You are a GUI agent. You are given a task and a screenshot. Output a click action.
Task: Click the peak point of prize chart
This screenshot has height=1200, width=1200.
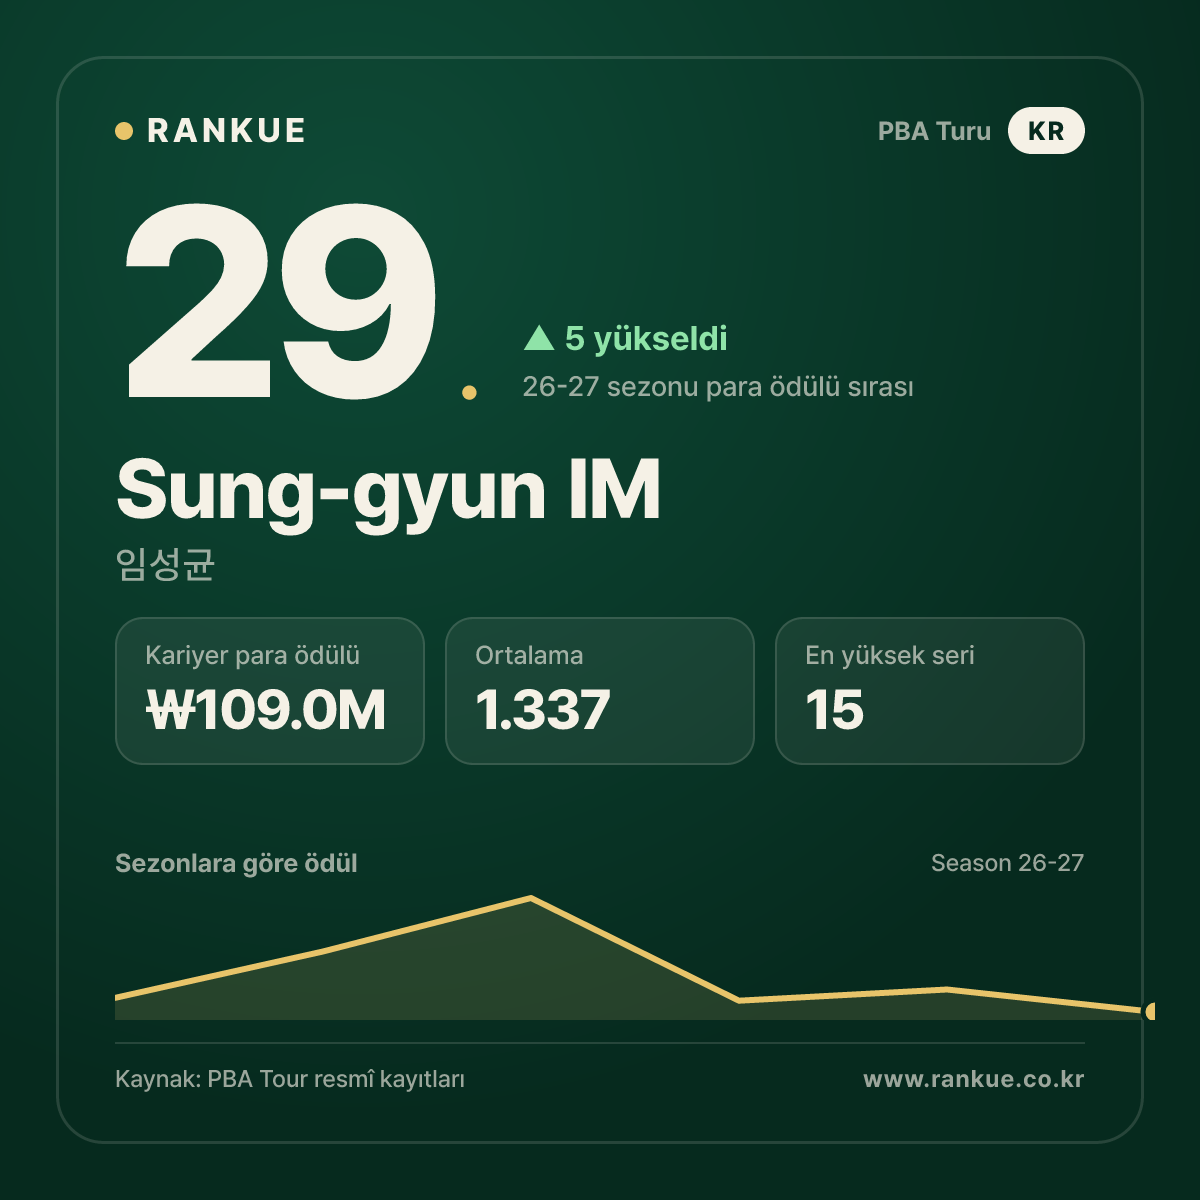click(x=531, y=898)
